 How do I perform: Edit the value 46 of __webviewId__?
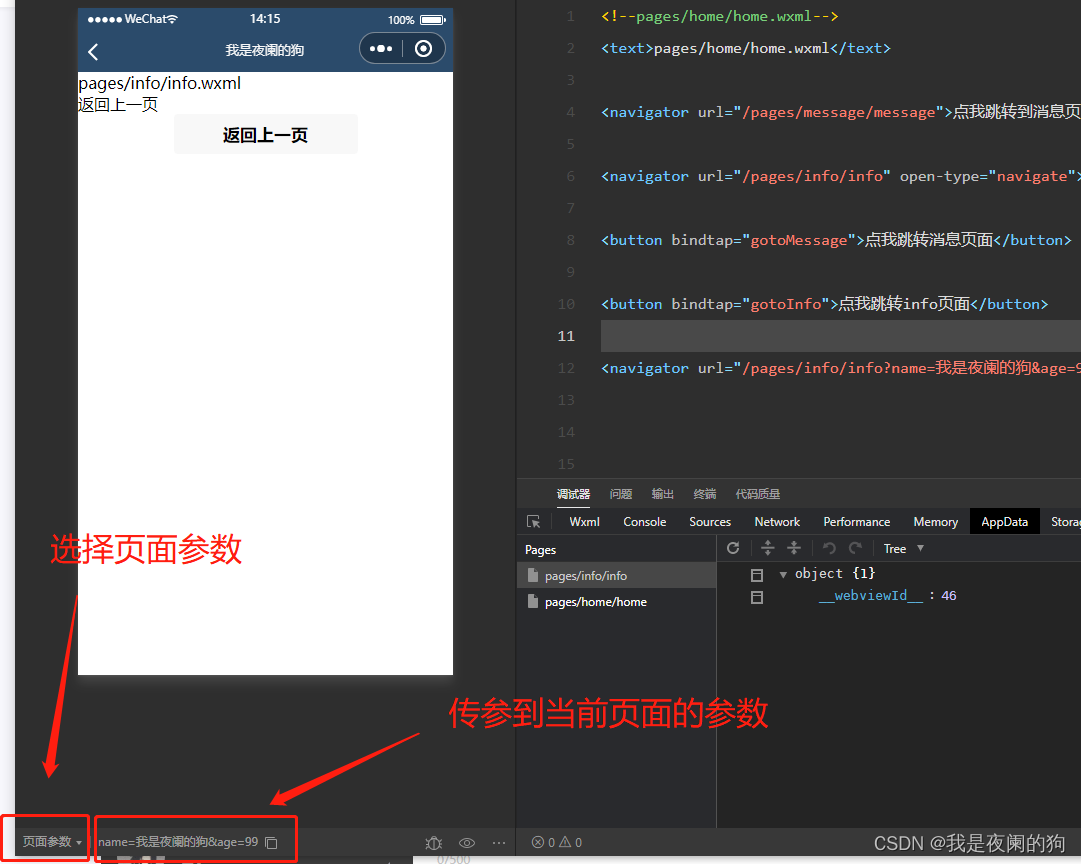[x=949, y=596]
